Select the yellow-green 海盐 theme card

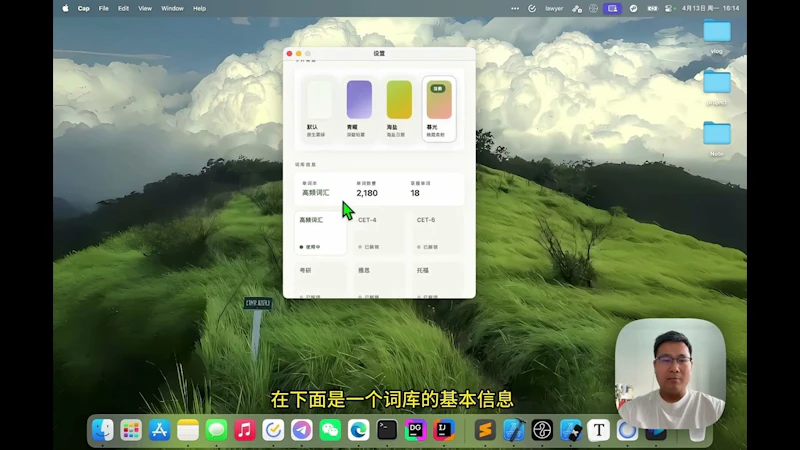399,108
